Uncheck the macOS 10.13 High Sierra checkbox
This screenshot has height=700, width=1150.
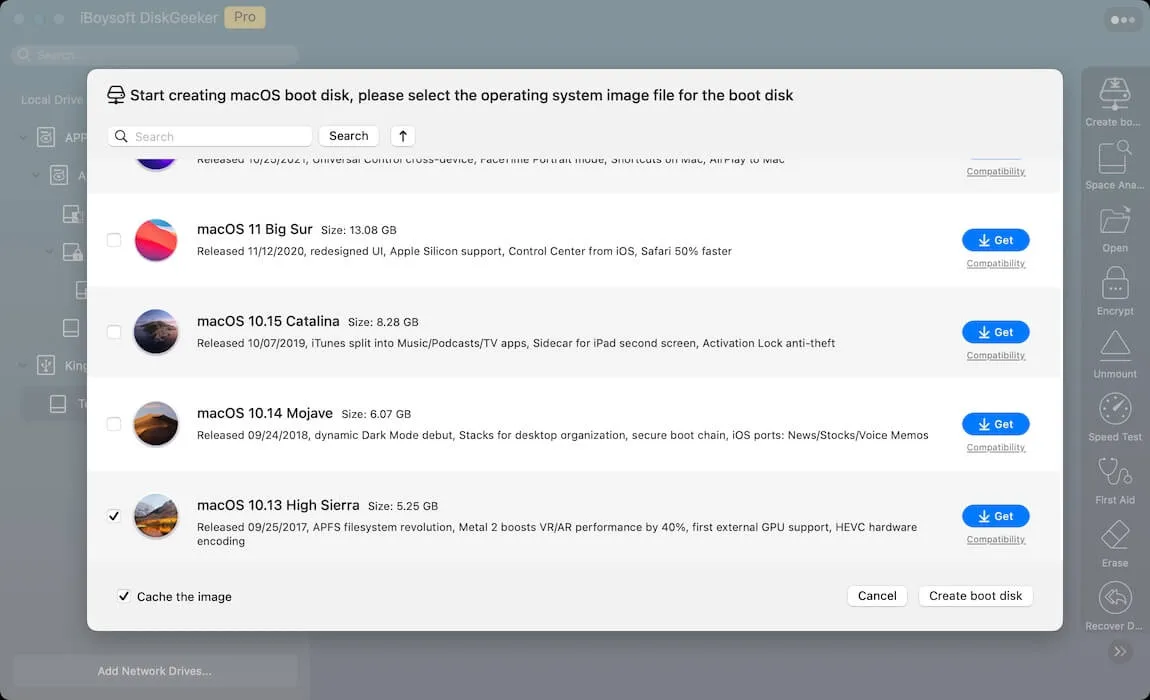114,516
